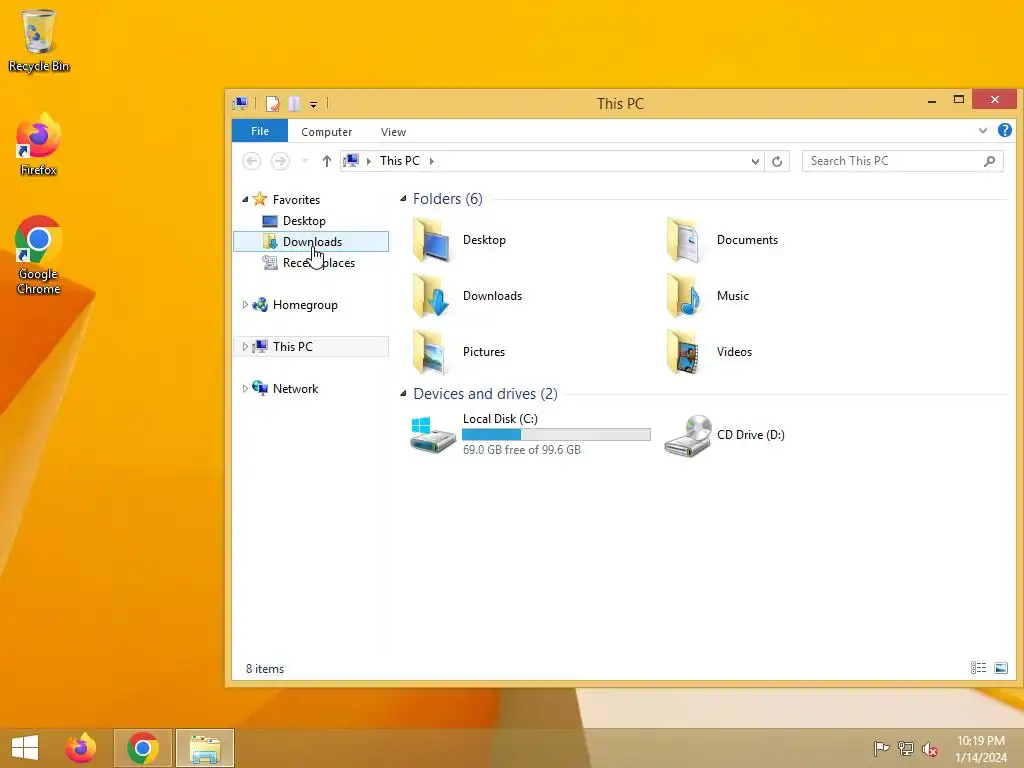
Task: Select the Firefox desktop shortcut
Action: (39, 145)
